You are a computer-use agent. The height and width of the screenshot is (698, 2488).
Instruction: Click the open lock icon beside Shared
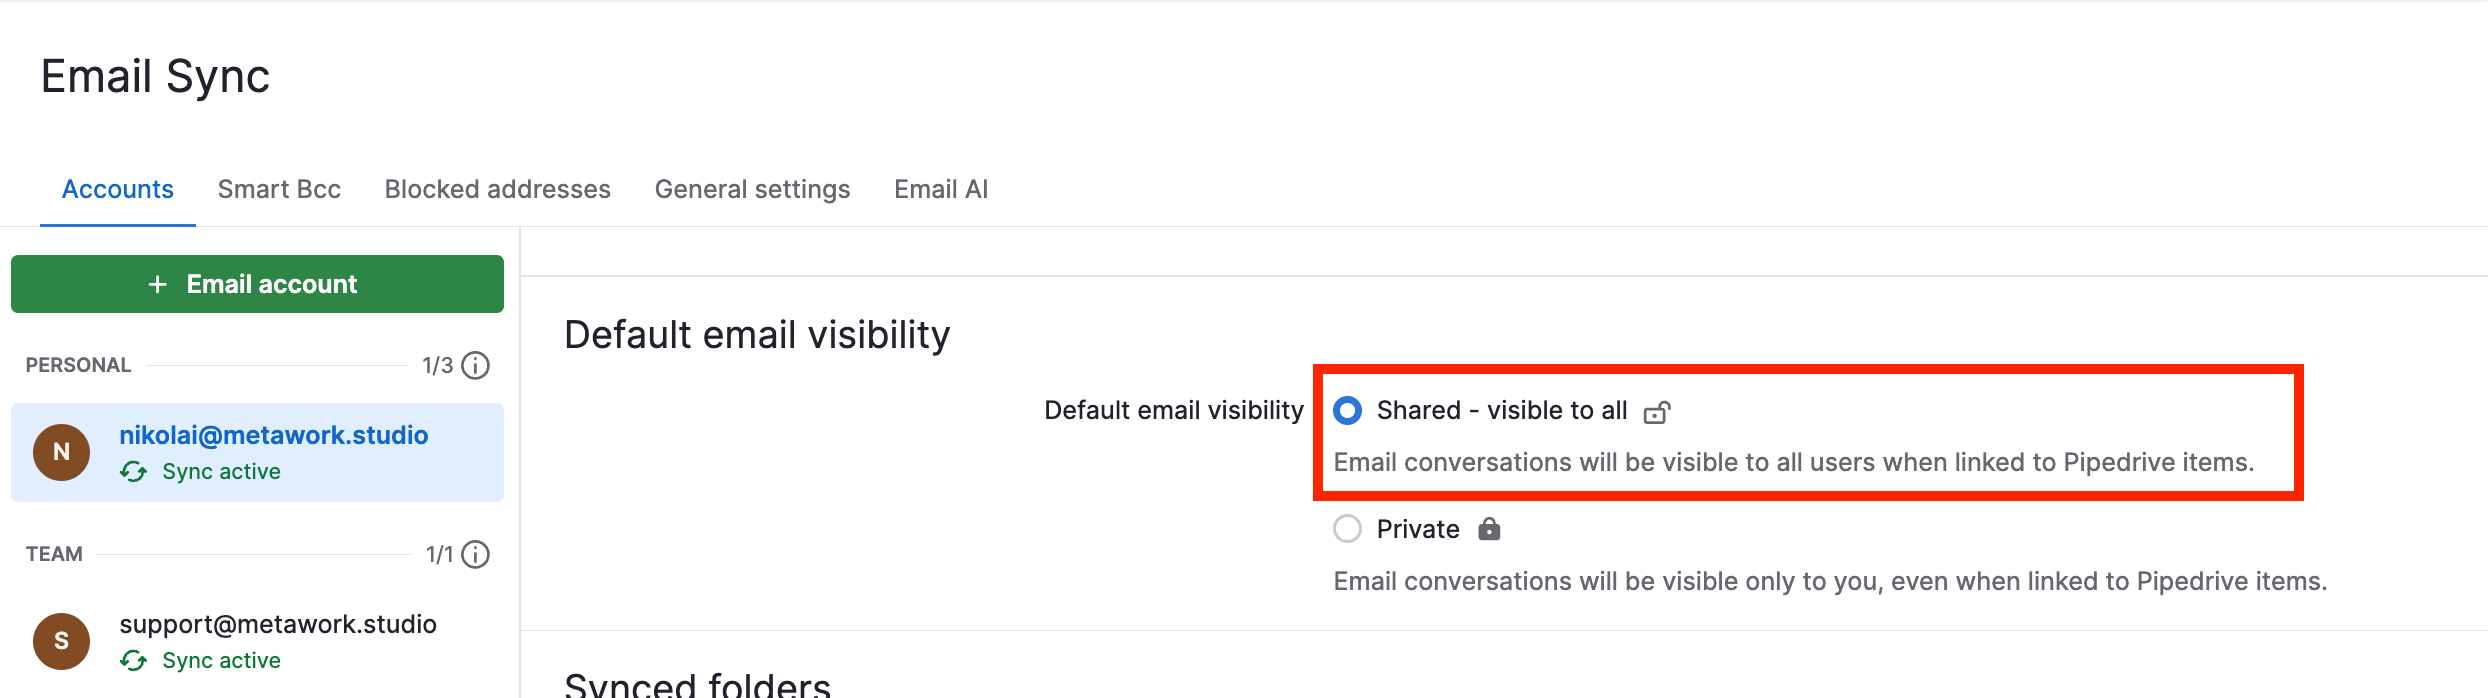tap(1656, 412)
